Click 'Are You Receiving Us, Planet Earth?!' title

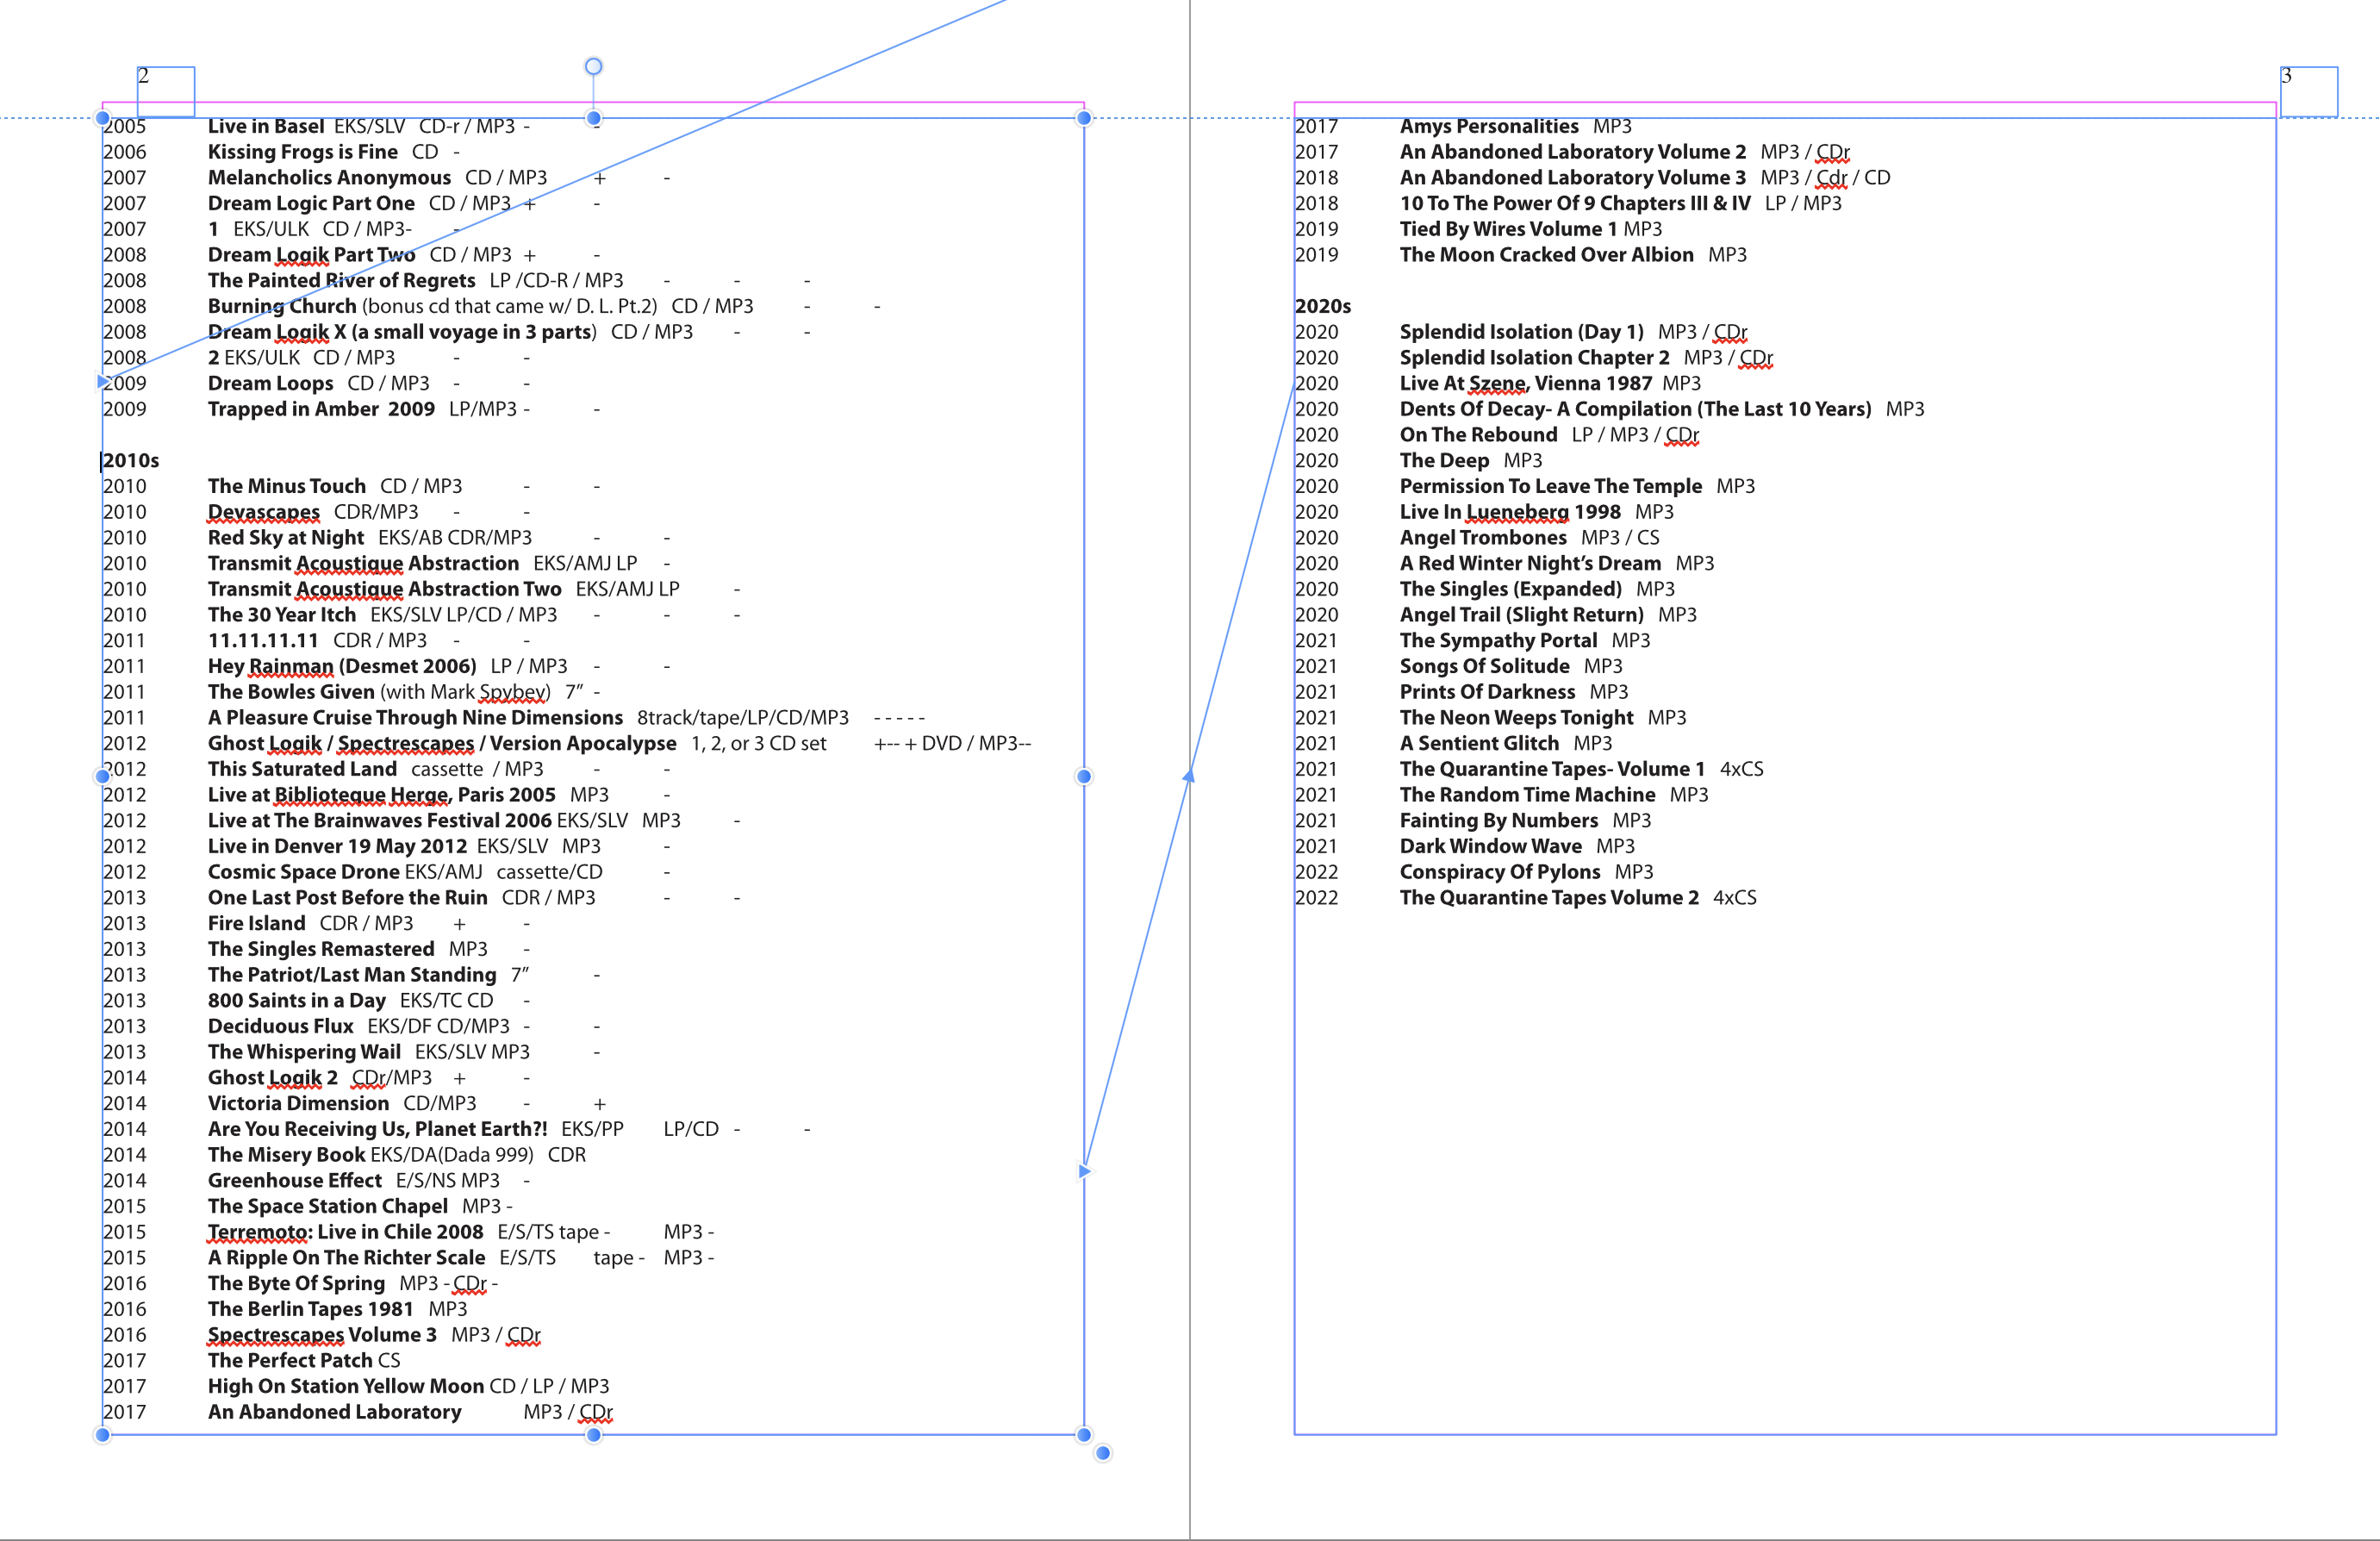377,1129
